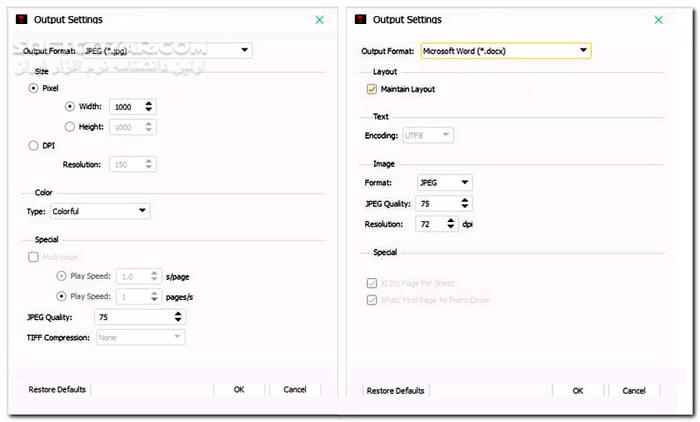Open the Microsoft Word Output Format dropdown
Screen dimensions: 700x422
click(506, 51)
